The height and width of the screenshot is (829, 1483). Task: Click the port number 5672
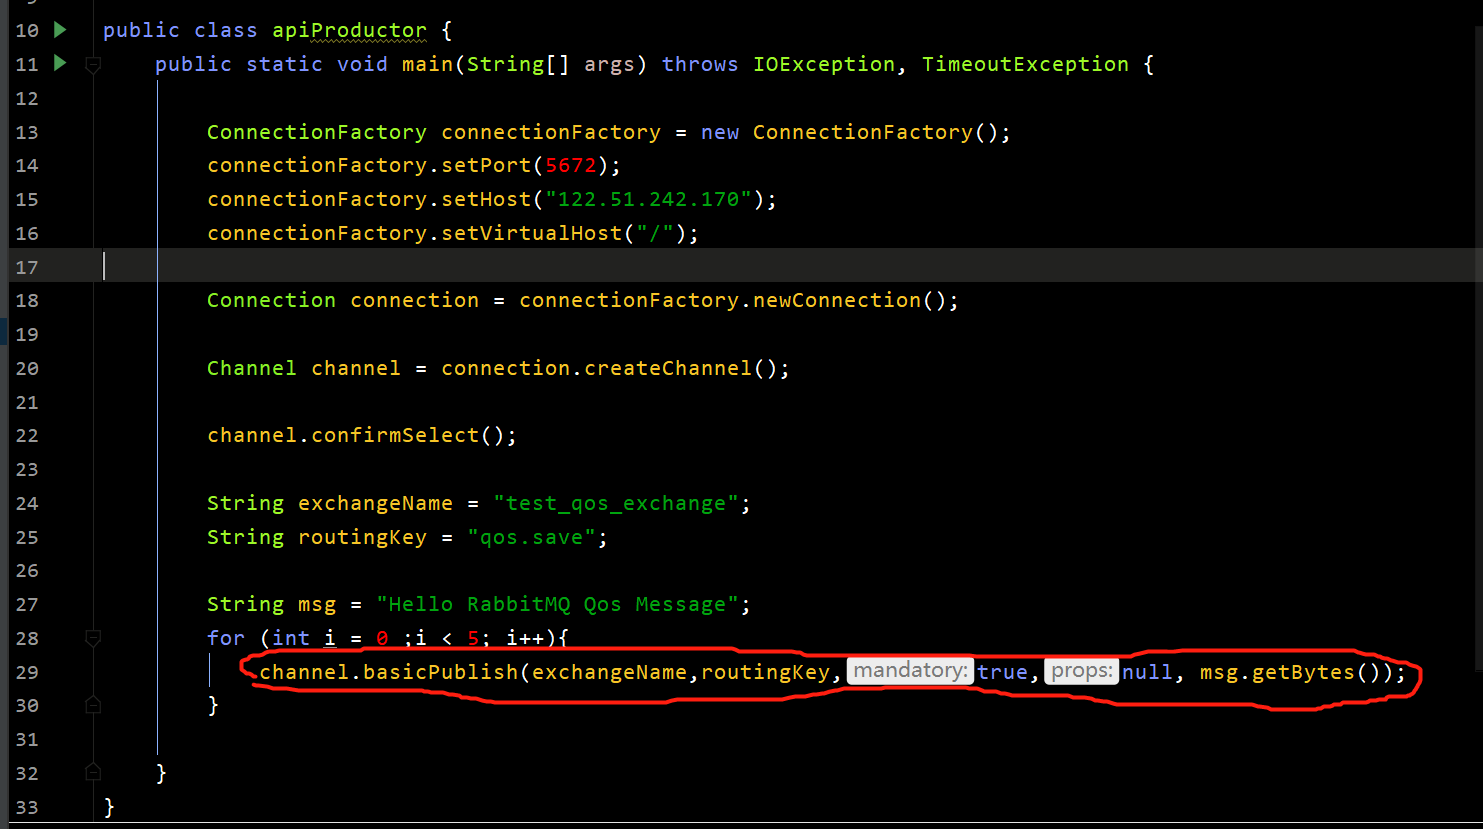[x=571, y=165]
